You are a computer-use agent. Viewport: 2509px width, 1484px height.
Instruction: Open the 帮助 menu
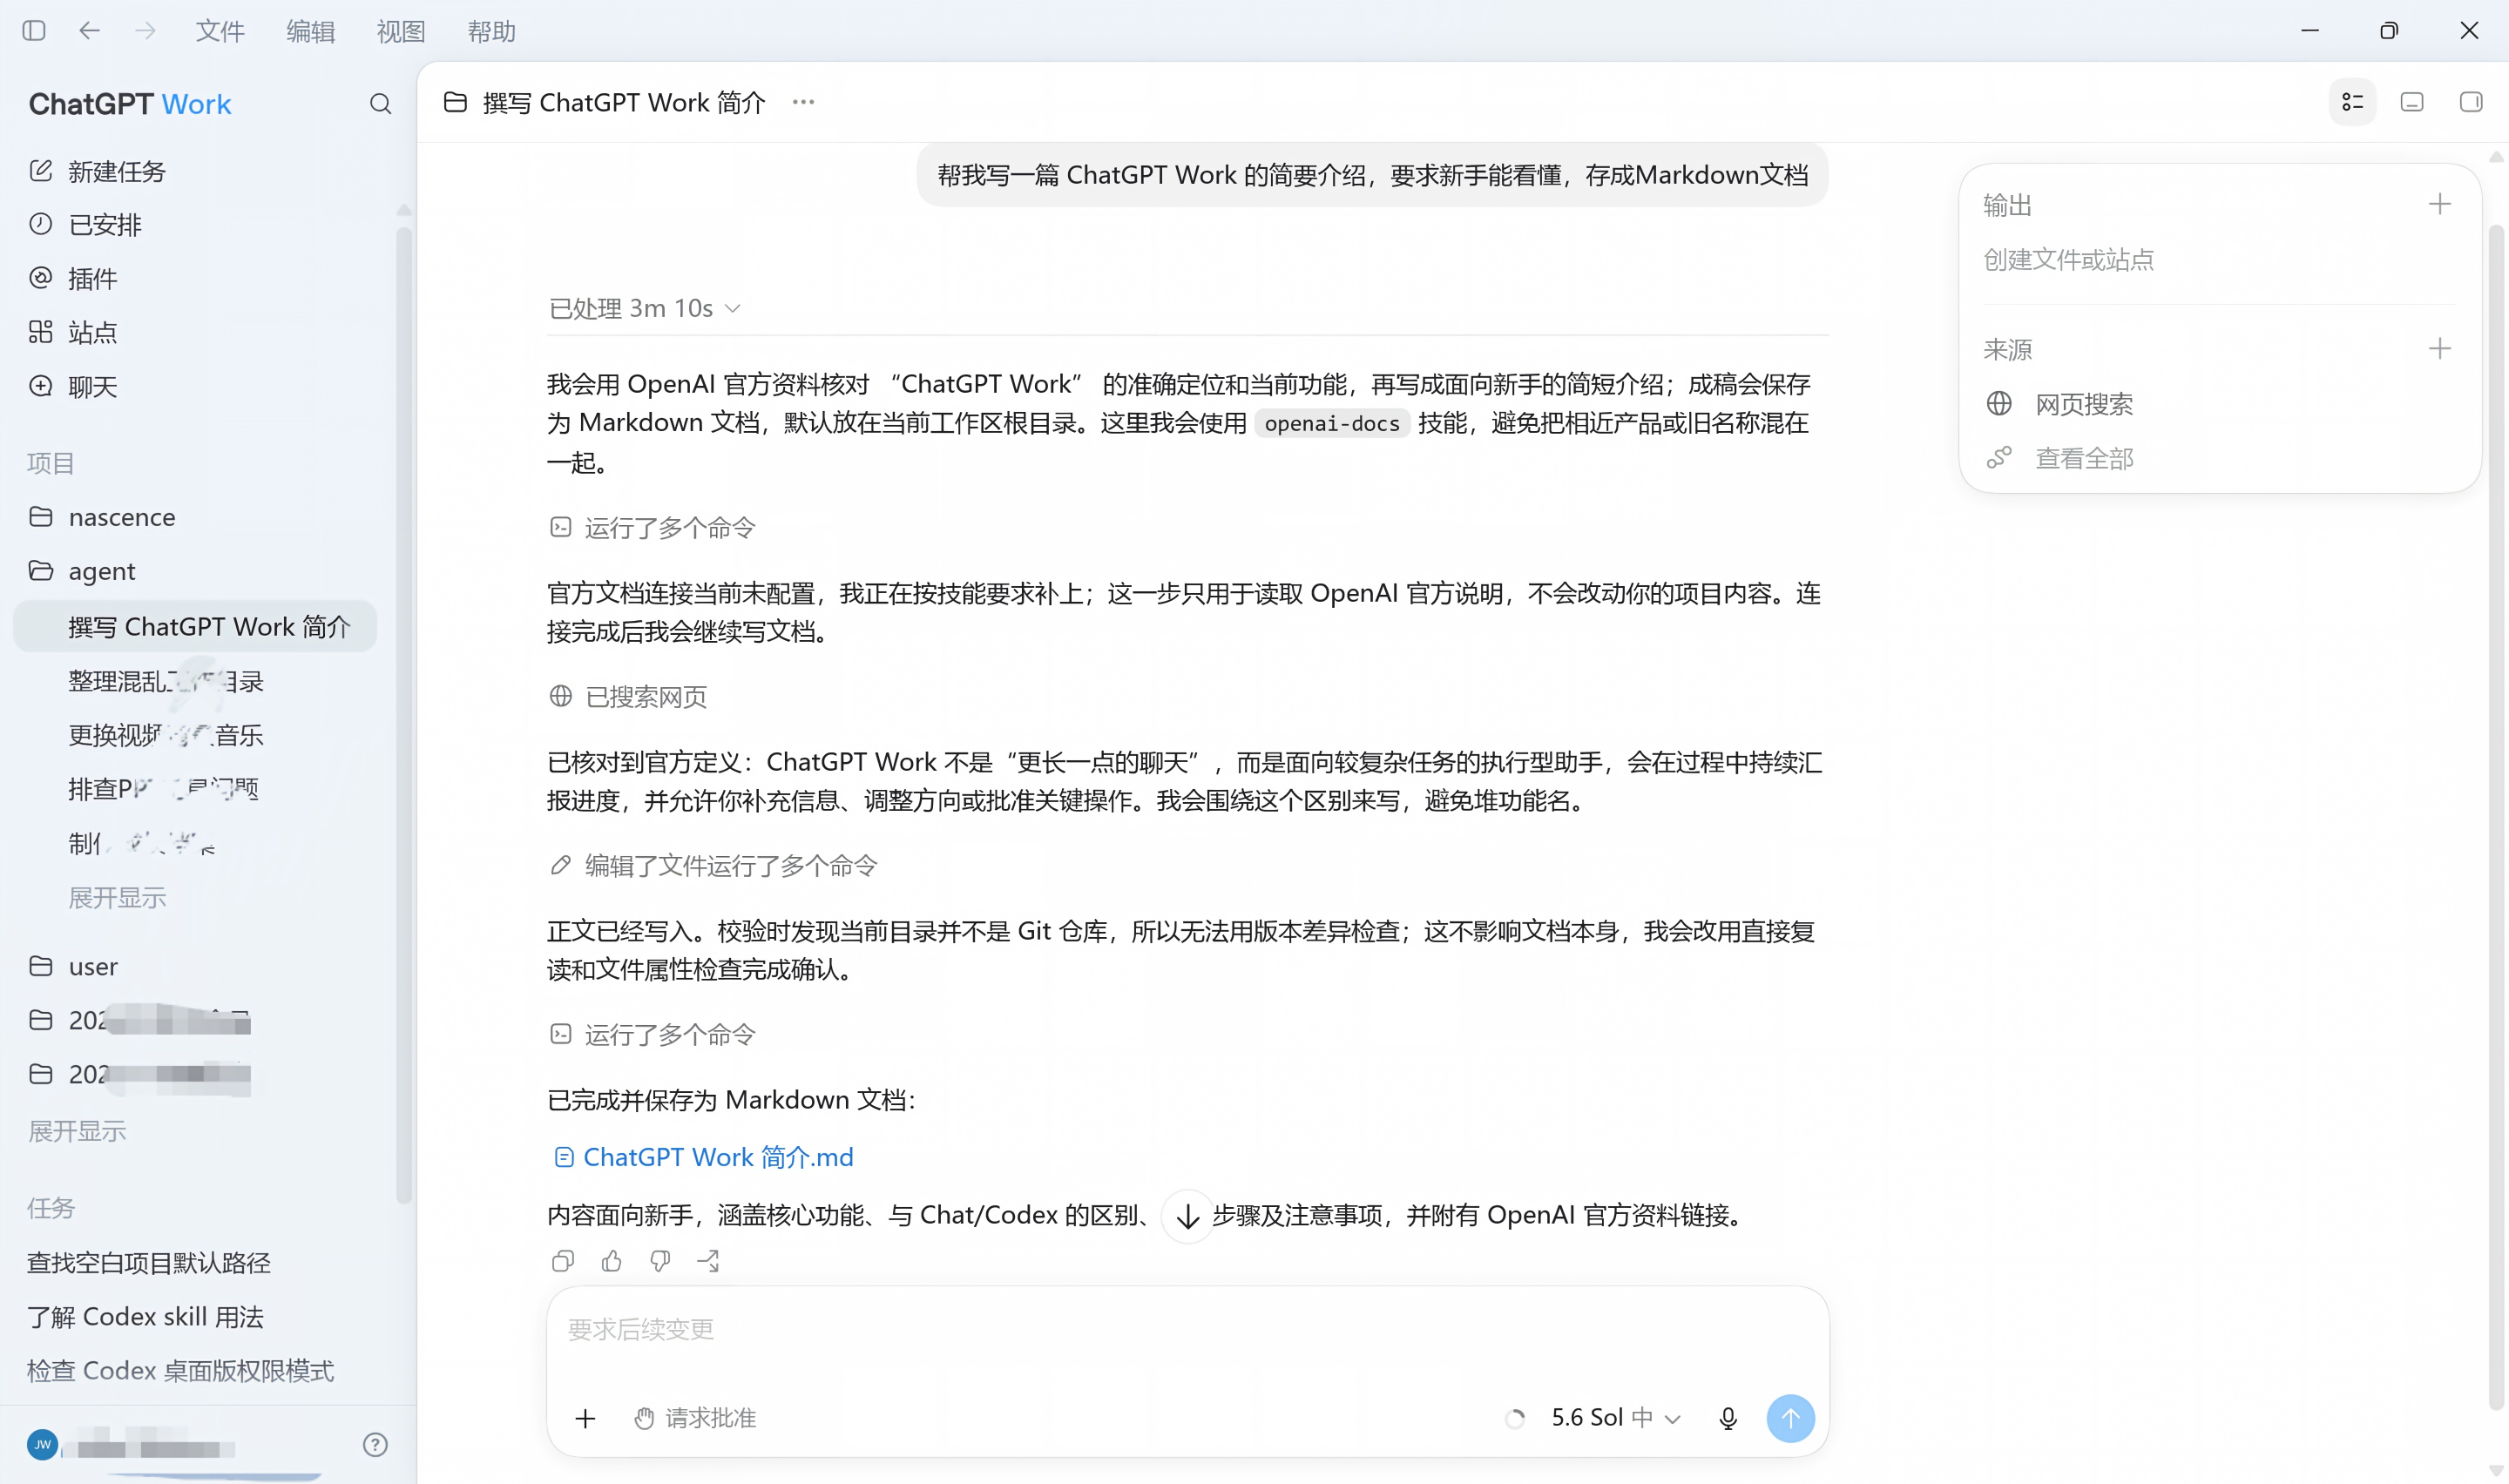[492, 31]
